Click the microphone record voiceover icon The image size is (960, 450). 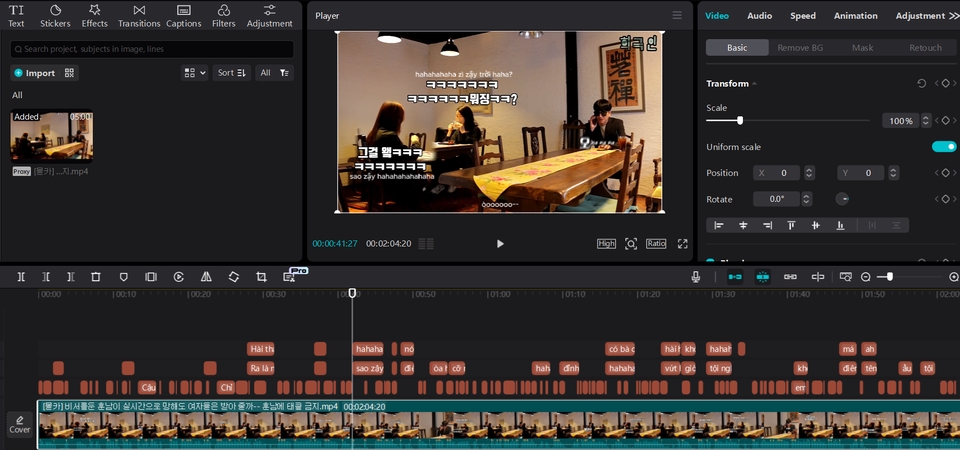click(696, 277)
